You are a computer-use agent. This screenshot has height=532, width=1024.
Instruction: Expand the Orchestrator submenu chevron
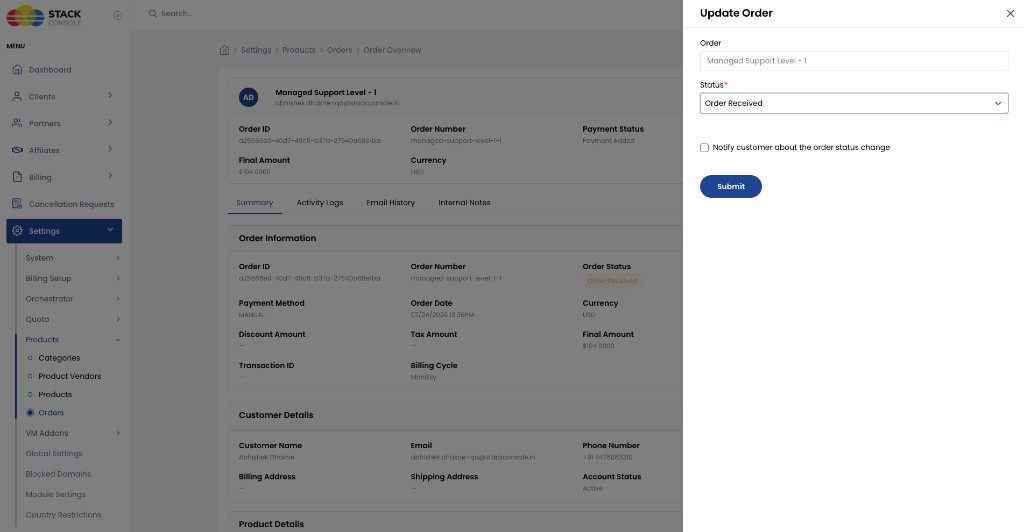coord(118,299)
